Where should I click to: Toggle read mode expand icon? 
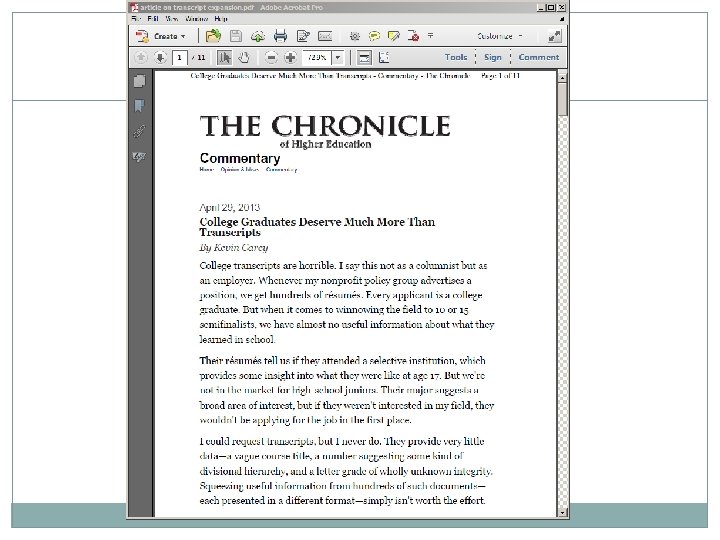pyautogui.click(x=554, y=36)
